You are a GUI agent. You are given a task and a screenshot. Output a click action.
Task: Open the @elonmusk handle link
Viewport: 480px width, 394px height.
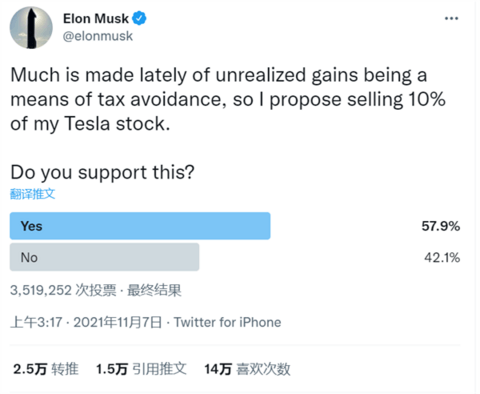pyautogui.click(x=98, y=36)
